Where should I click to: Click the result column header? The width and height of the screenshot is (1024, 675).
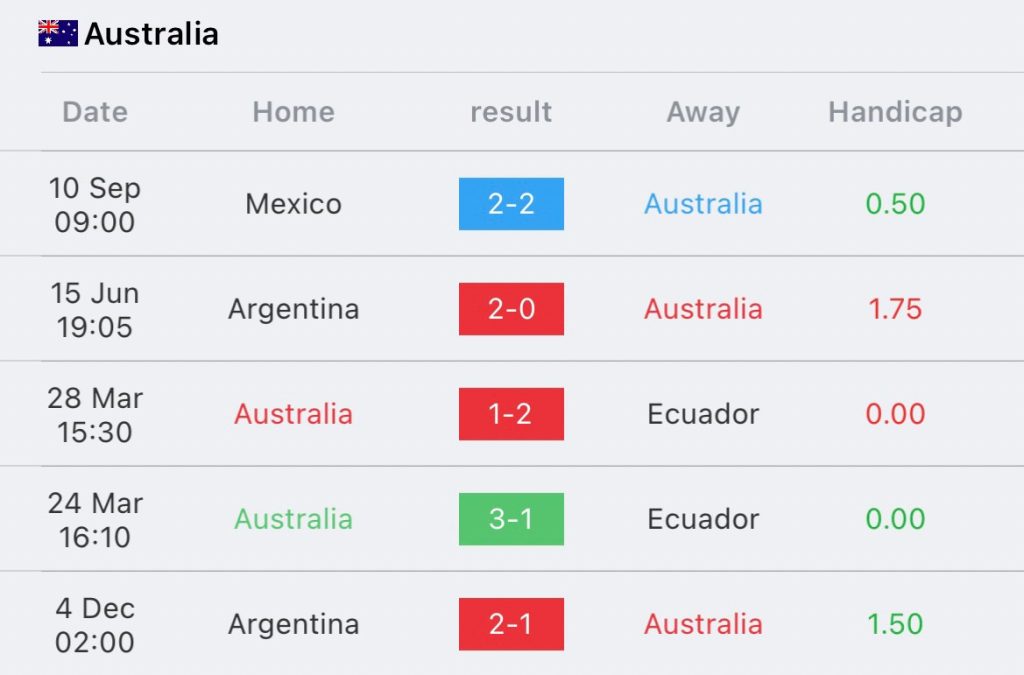pos(511,112)
